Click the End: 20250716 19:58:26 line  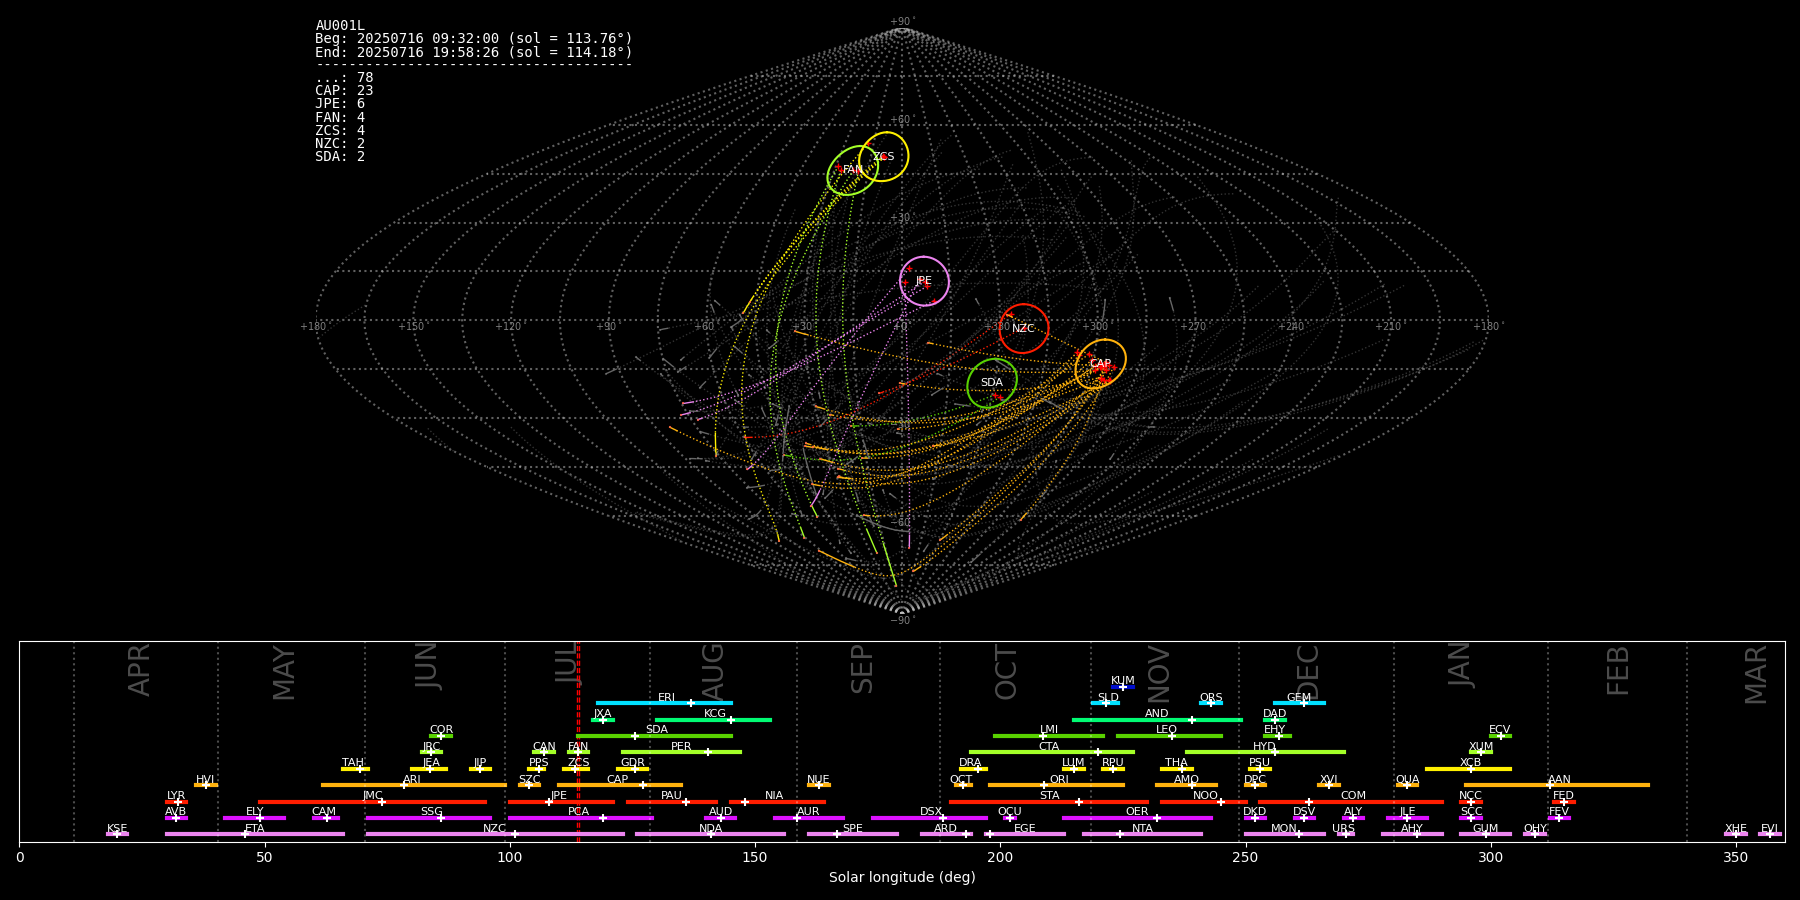pos(474,52)
